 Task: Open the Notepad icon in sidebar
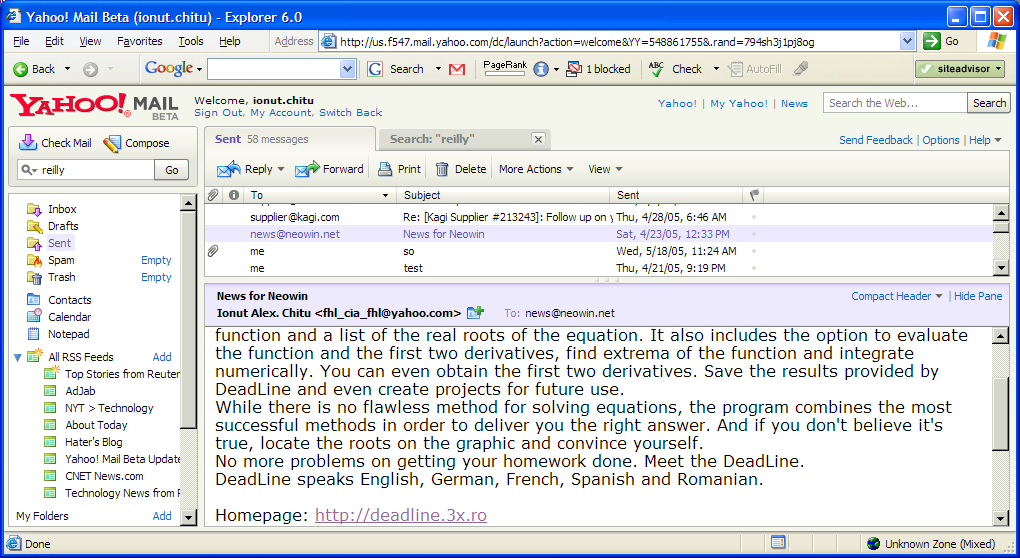point(34,334)
